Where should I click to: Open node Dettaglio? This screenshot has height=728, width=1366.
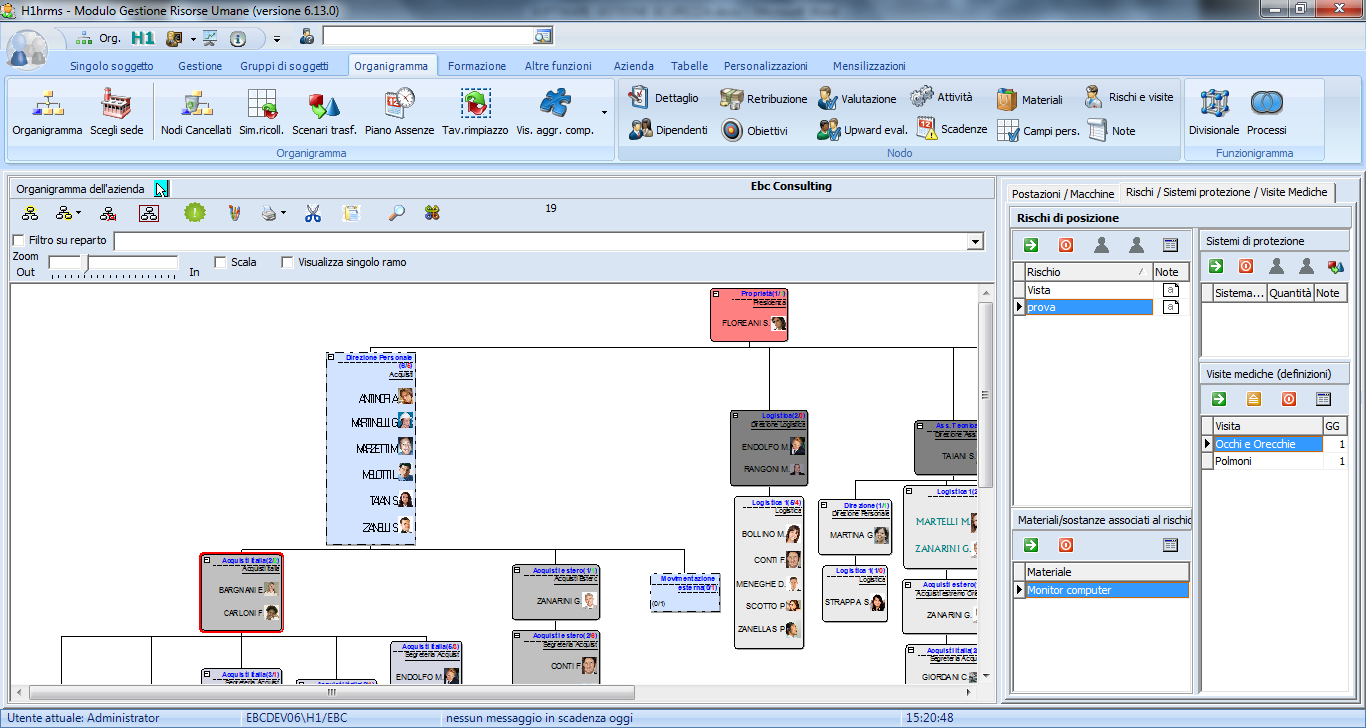(664, 98)
